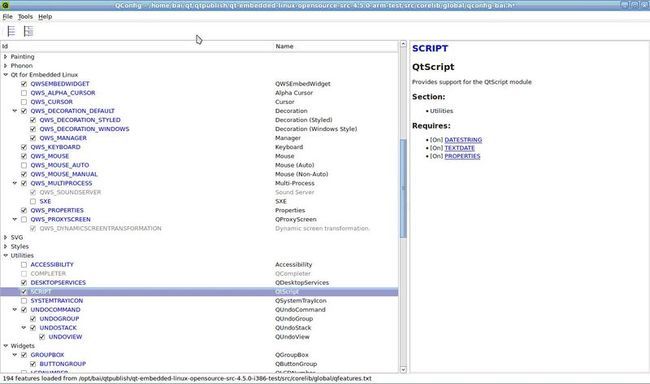
Task: Uncheck the QWS_KEYBOARD checkbox
Action: [x=24, y=147]
